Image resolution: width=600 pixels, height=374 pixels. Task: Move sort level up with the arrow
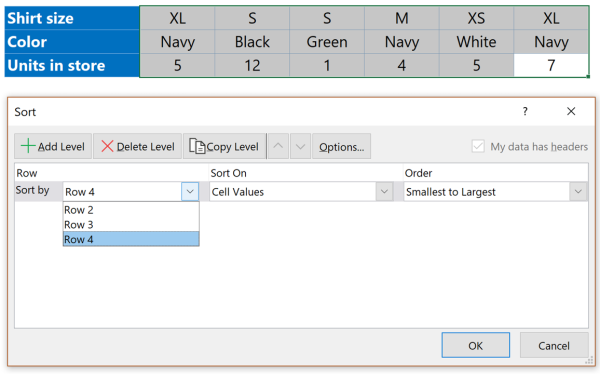[x=278, y=146]
